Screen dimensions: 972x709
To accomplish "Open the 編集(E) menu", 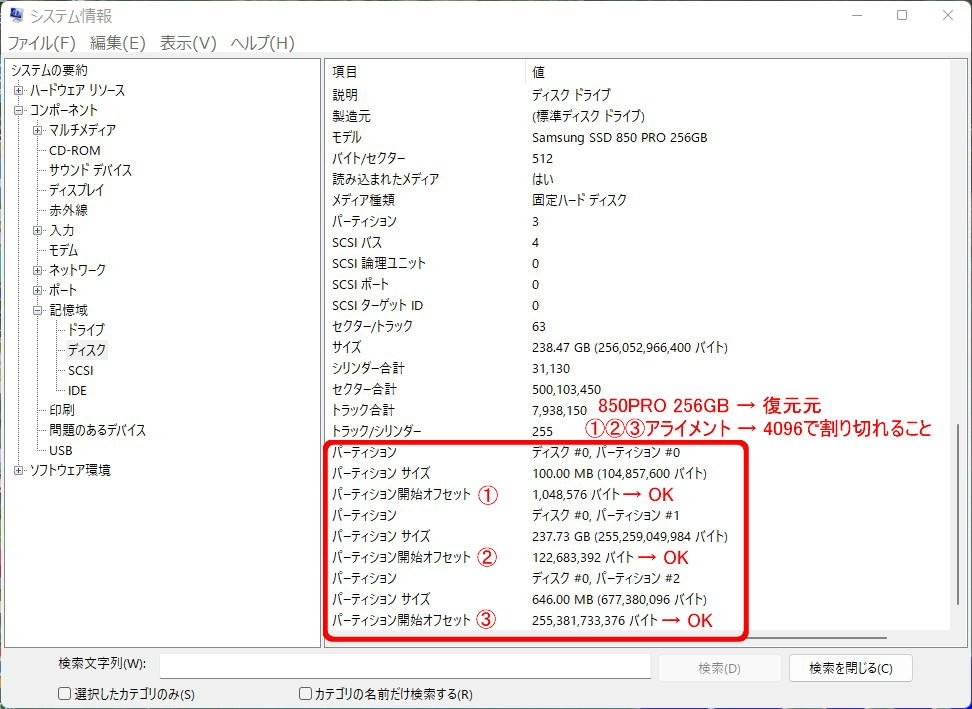I will [118, 43].
